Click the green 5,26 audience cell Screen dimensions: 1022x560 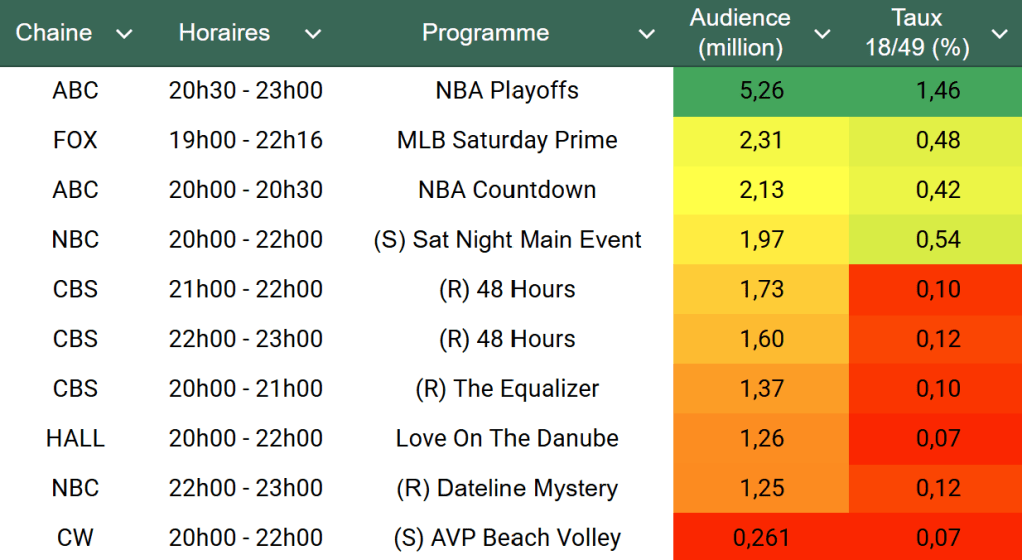(x=761, y=91)
